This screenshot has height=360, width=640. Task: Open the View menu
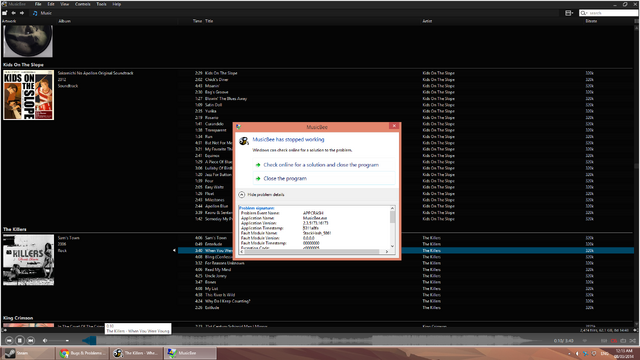click(64, 4)
